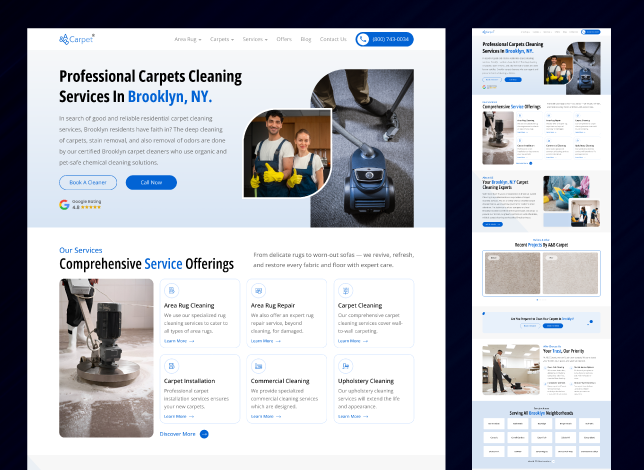Click the Area Rug Repair card icon
The width and height of the screenshot is (644, 470).
257,291
